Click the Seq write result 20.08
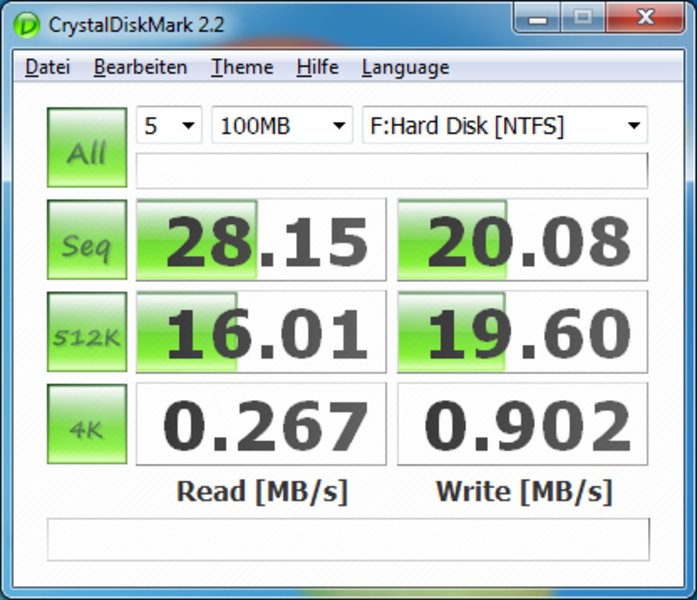Image resolution: width=697 pixels, height=600 pixels. point(522,240)
